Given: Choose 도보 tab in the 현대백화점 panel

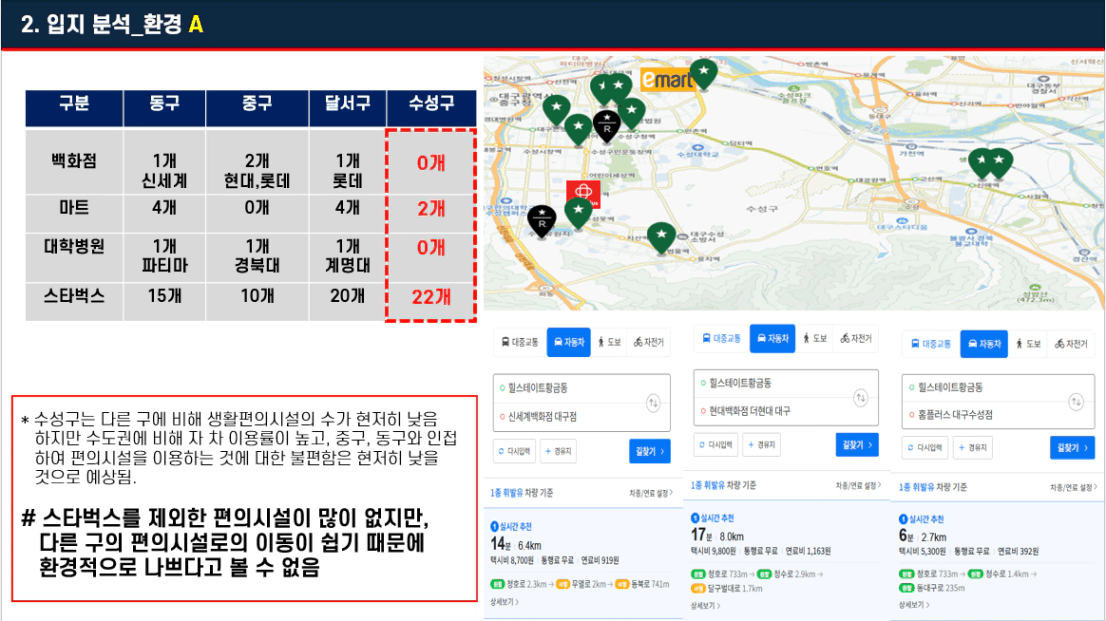Looking at the screenshot, I should 815,339.
